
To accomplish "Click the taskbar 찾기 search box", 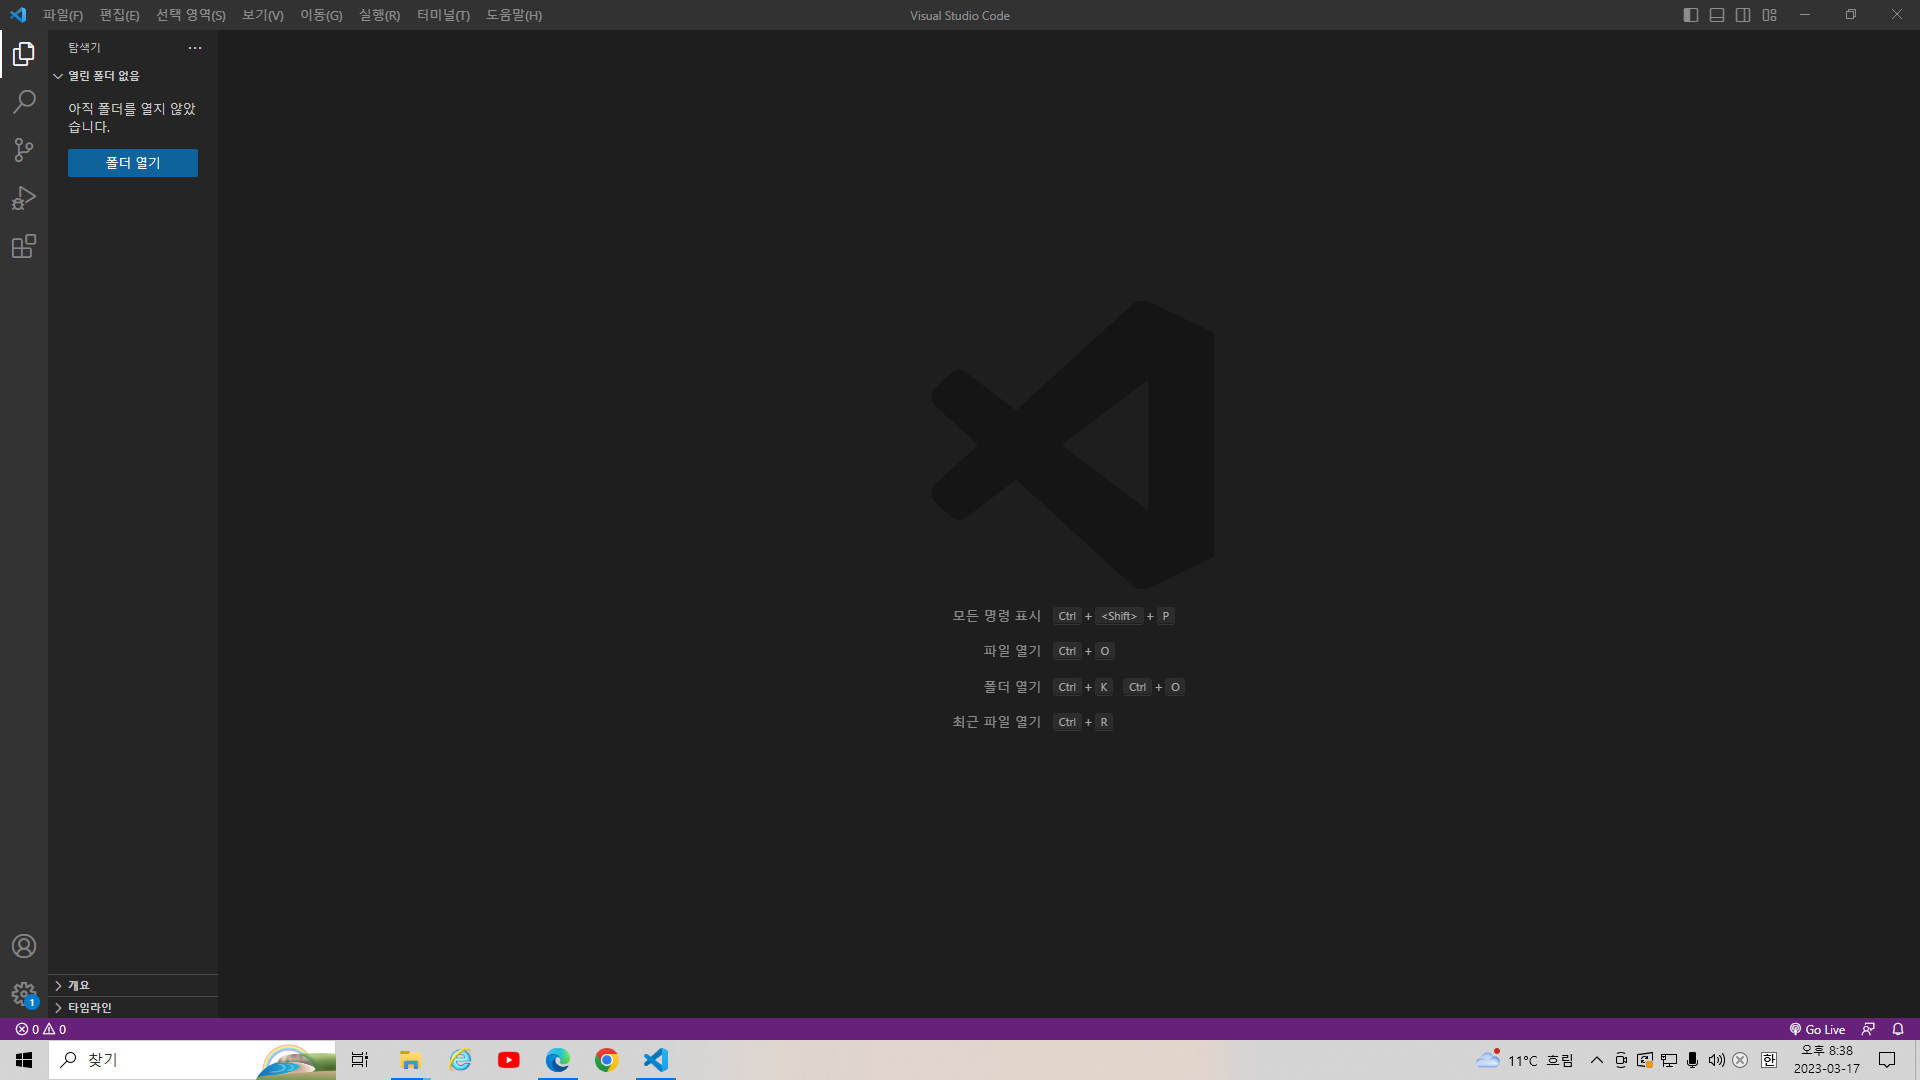I will [x=193, y=1060].
